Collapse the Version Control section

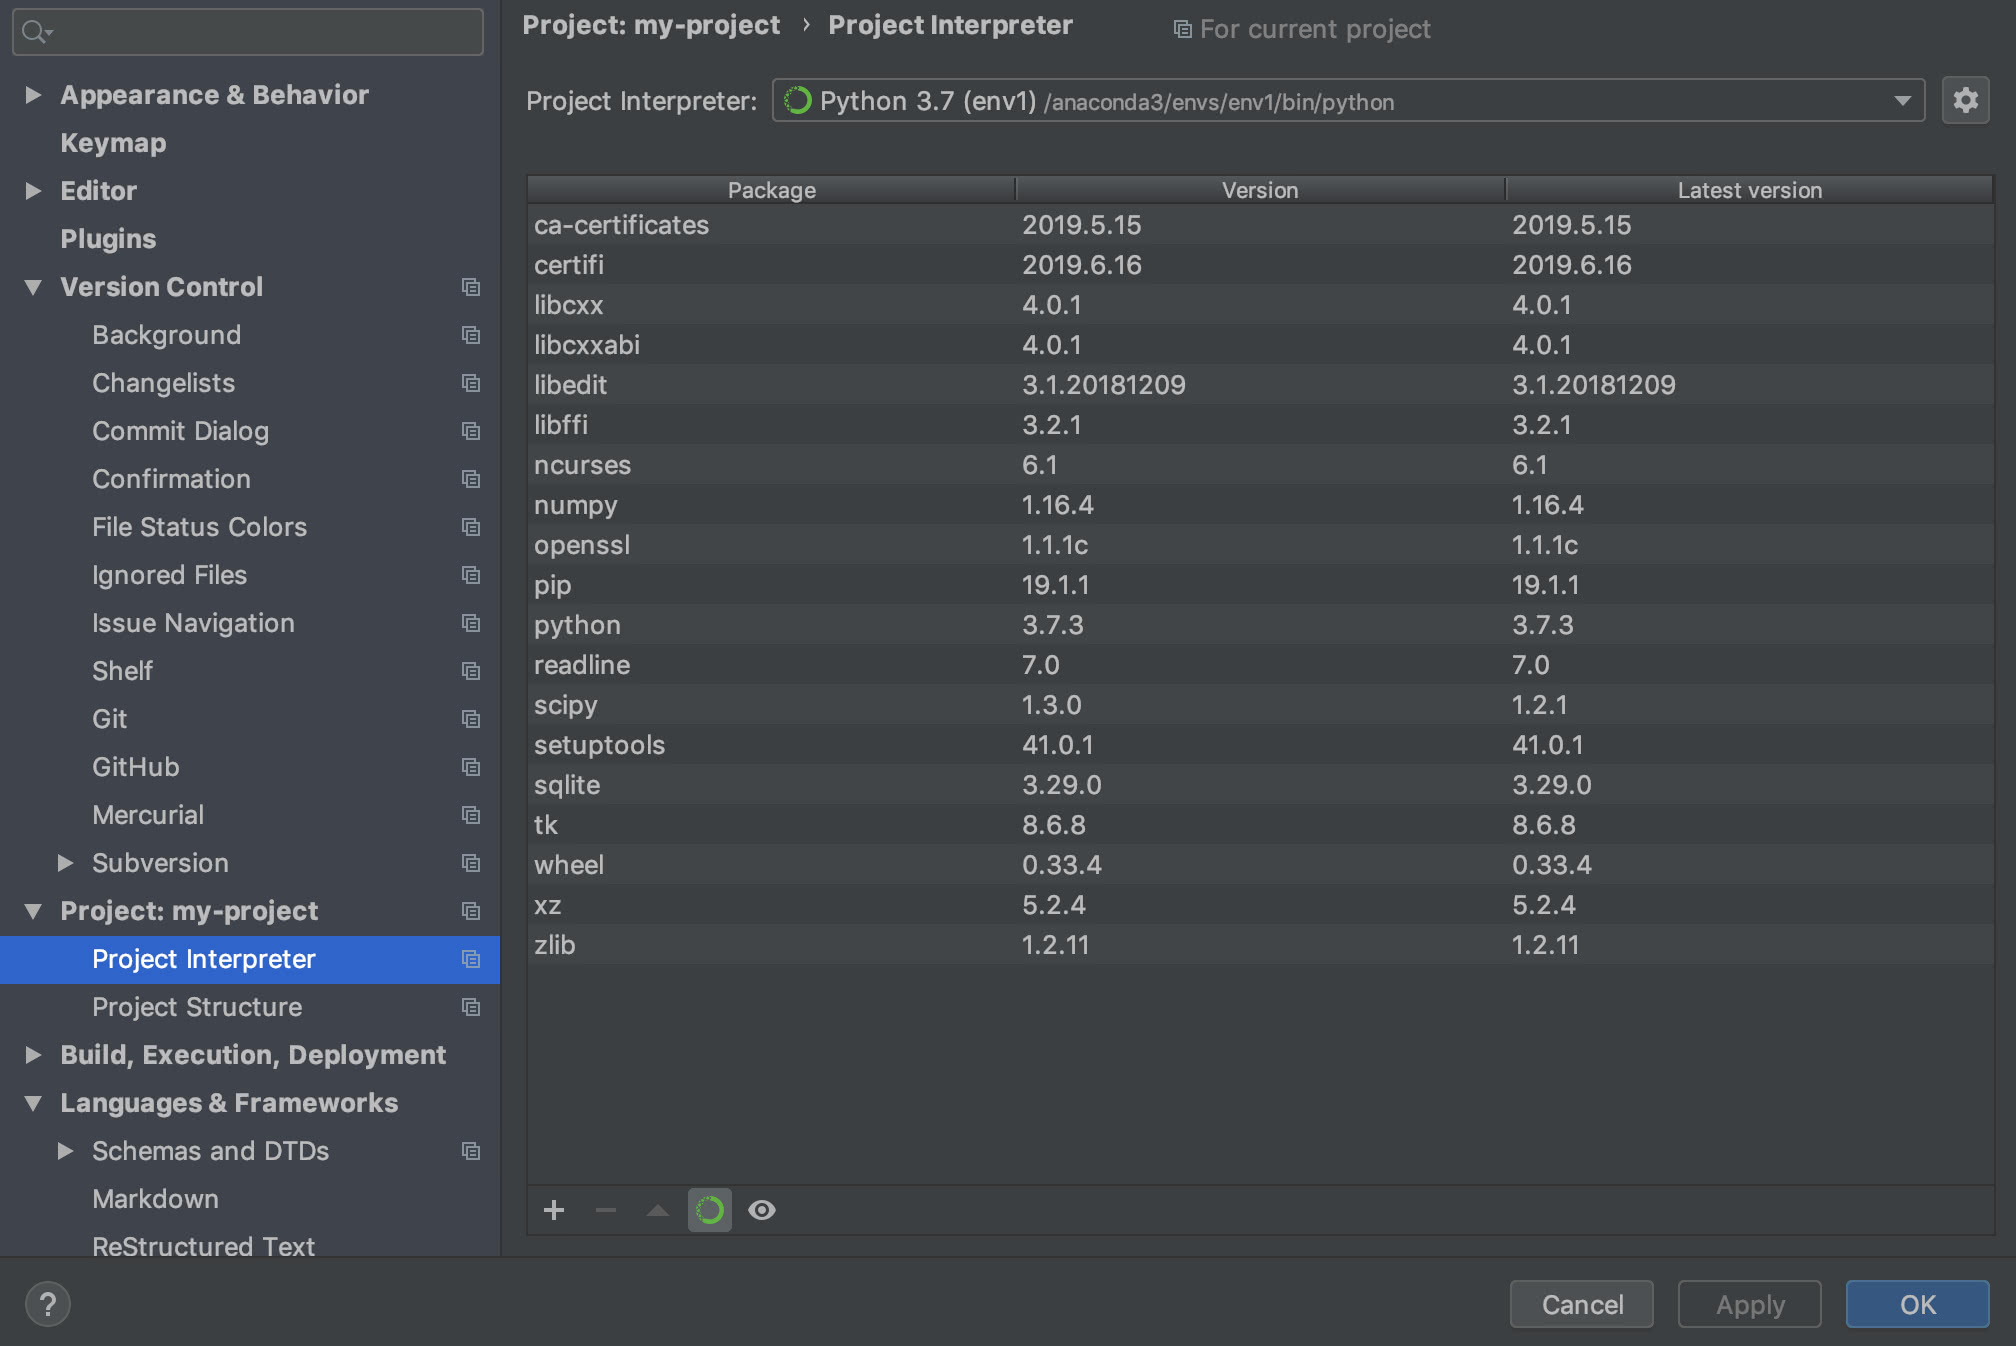33,287
